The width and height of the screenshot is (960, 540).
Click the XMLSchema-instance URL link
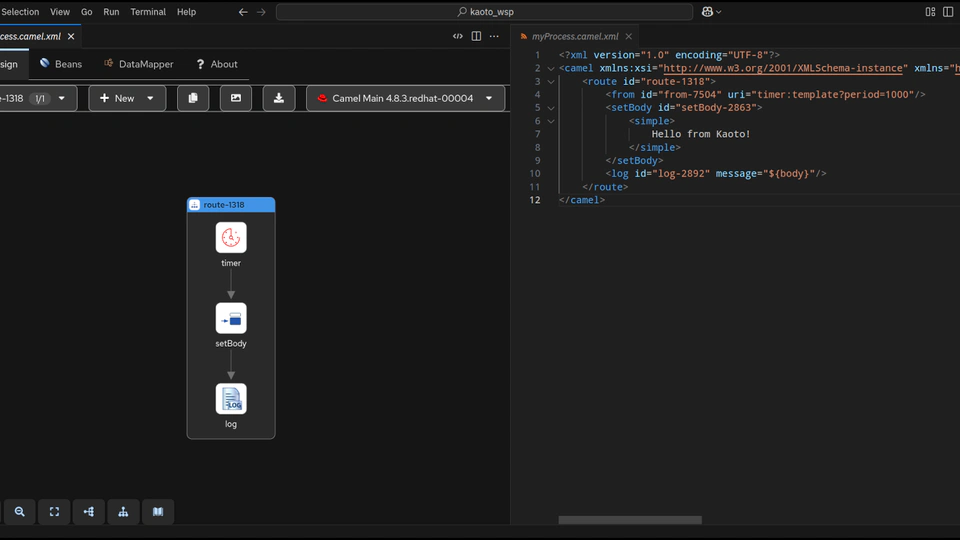(782, 68)
